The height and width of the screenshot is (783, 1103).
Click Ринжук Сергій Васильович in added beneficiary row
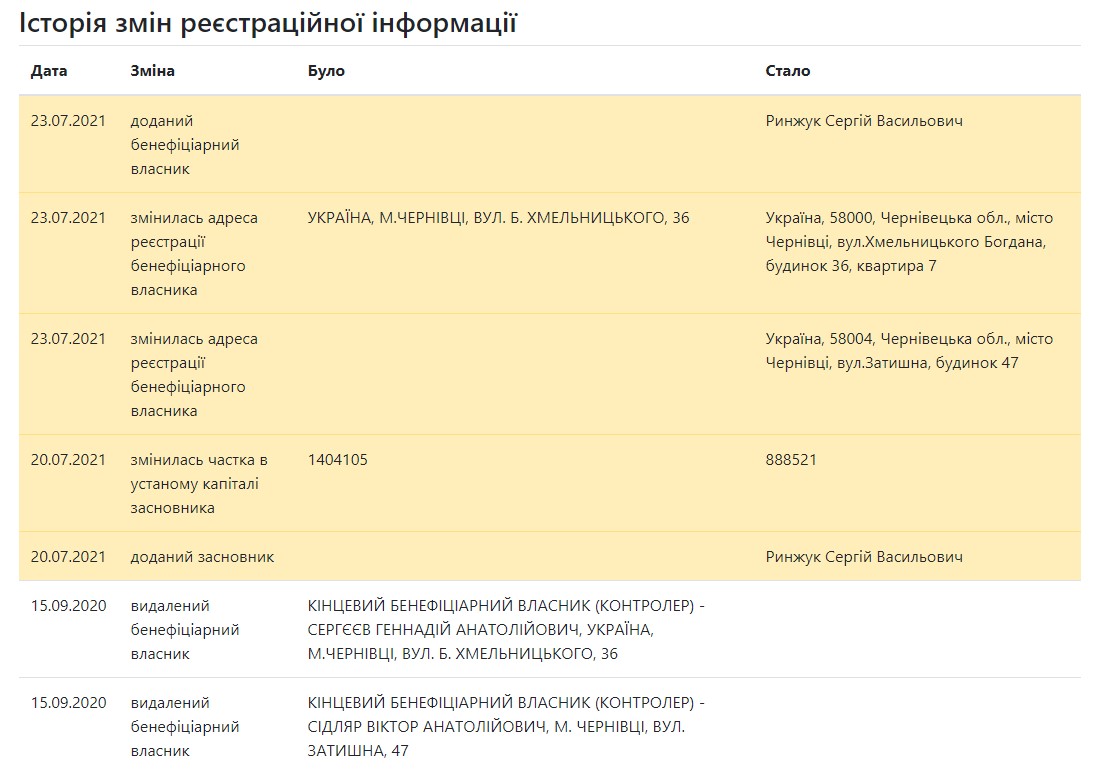tap(864, 121)
